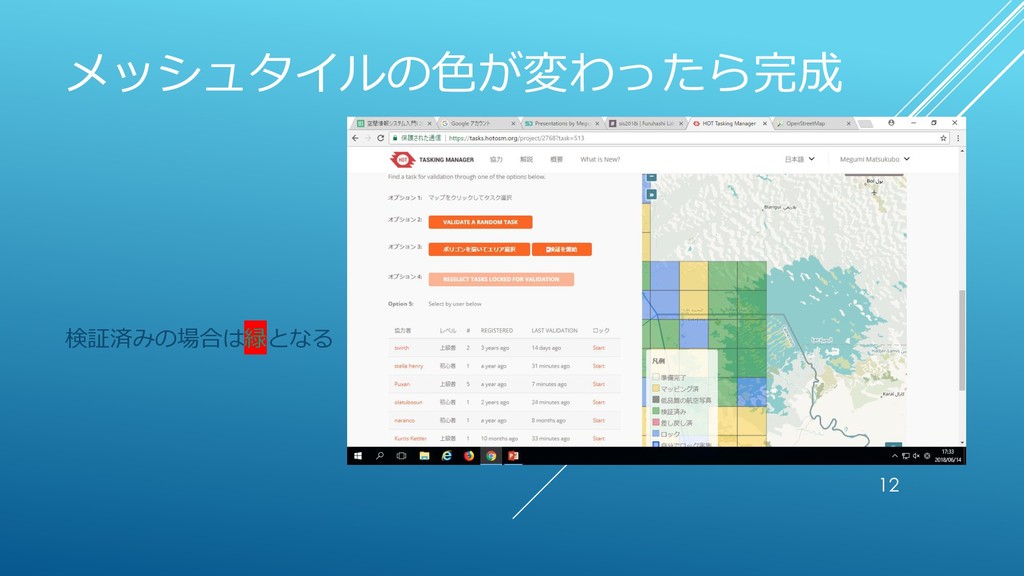This screenshot has height=576, width=1024.
Task: Close the Presentations by Megu tab
Action: 597,123
